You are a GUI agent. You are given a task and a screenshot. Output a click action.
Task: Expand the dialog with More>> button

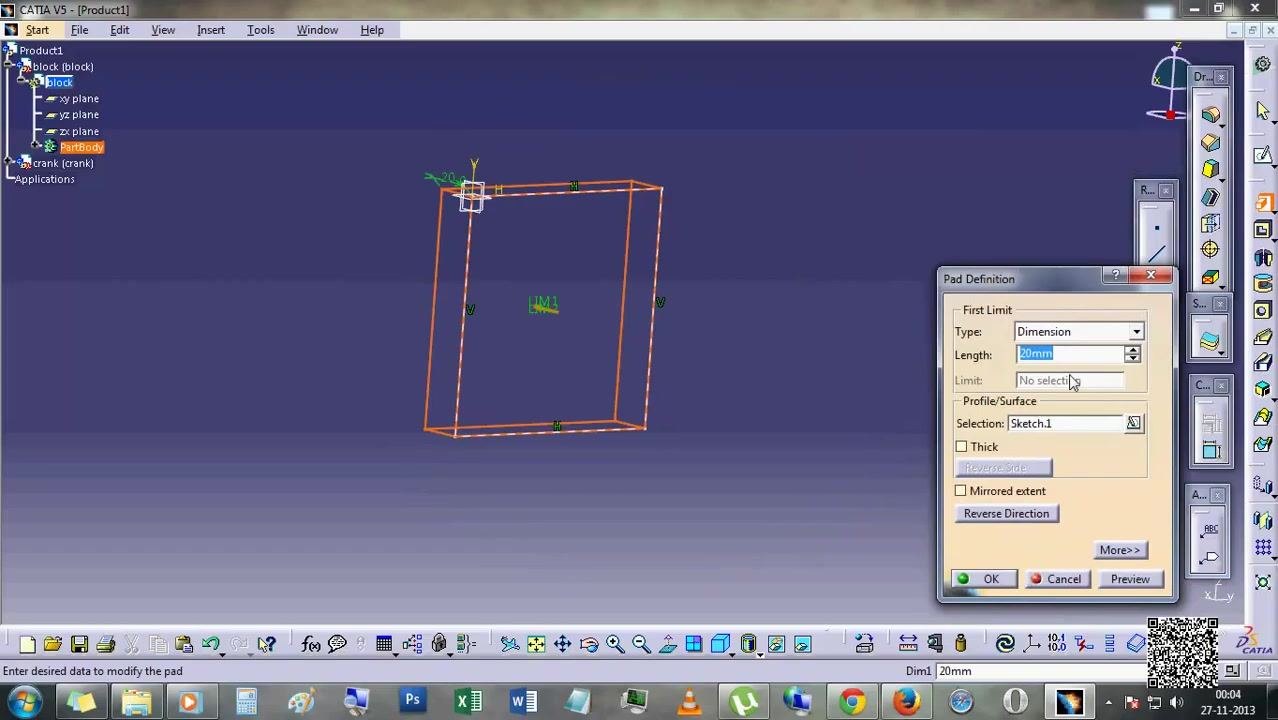point(1119,550)
